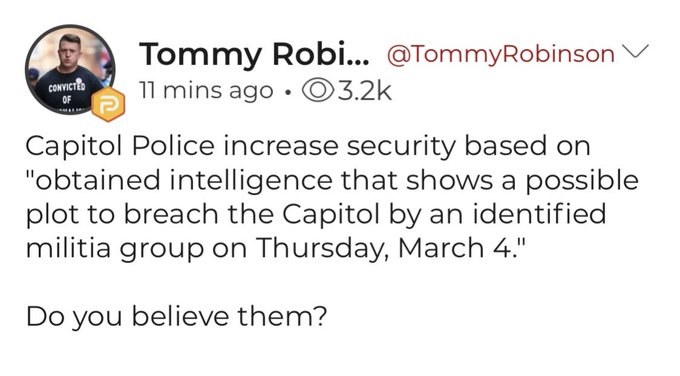The height and width of the screenshot is (376, 680).
Task: Click the 'militia group' words in post
Action: [114, 249]
